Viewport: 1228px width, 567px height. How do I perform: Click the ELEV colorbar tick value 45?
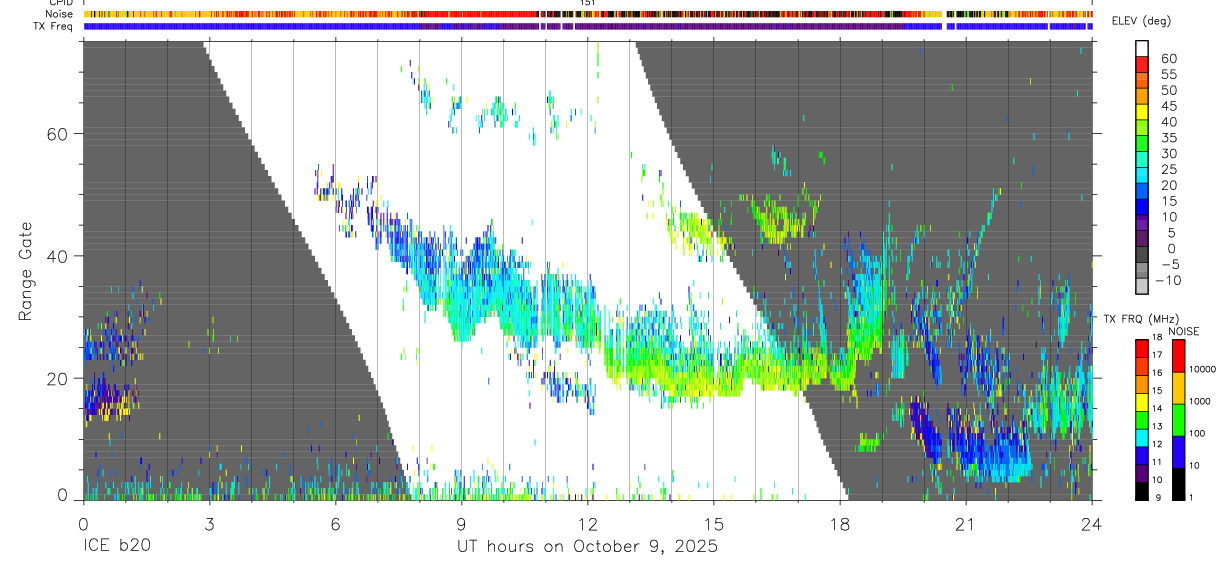tap(1168, 106)
